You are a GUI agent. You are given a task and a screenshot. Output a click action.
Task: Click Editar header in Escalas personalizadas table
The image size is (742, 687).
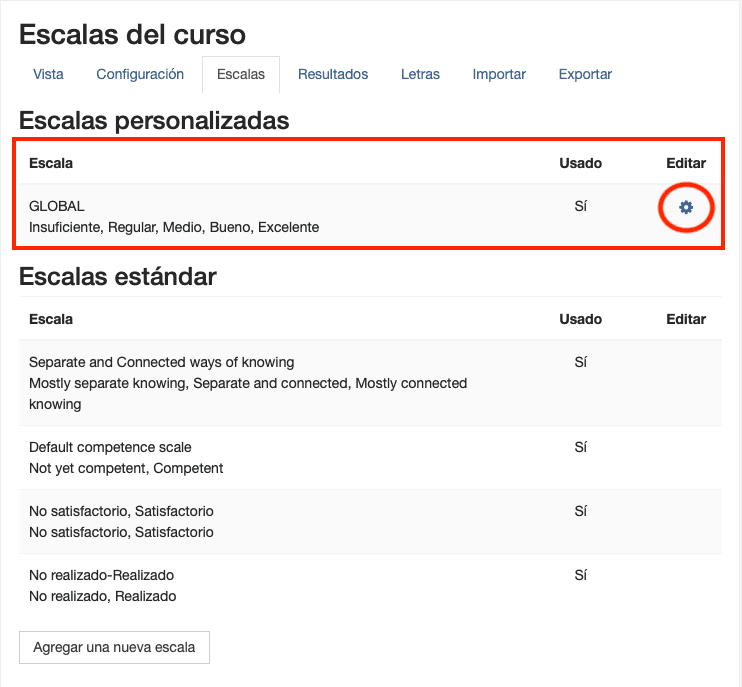pos(686,163)
